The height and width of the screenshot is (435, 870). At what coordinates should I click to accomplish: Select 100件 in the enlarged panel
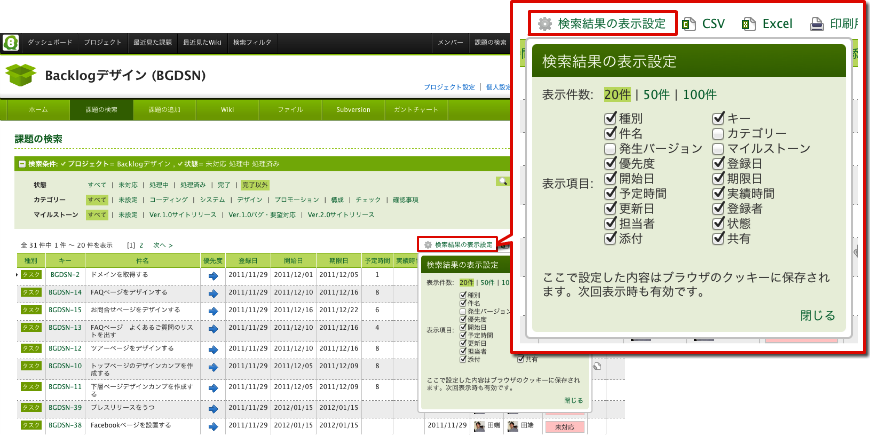click(700, 95)
